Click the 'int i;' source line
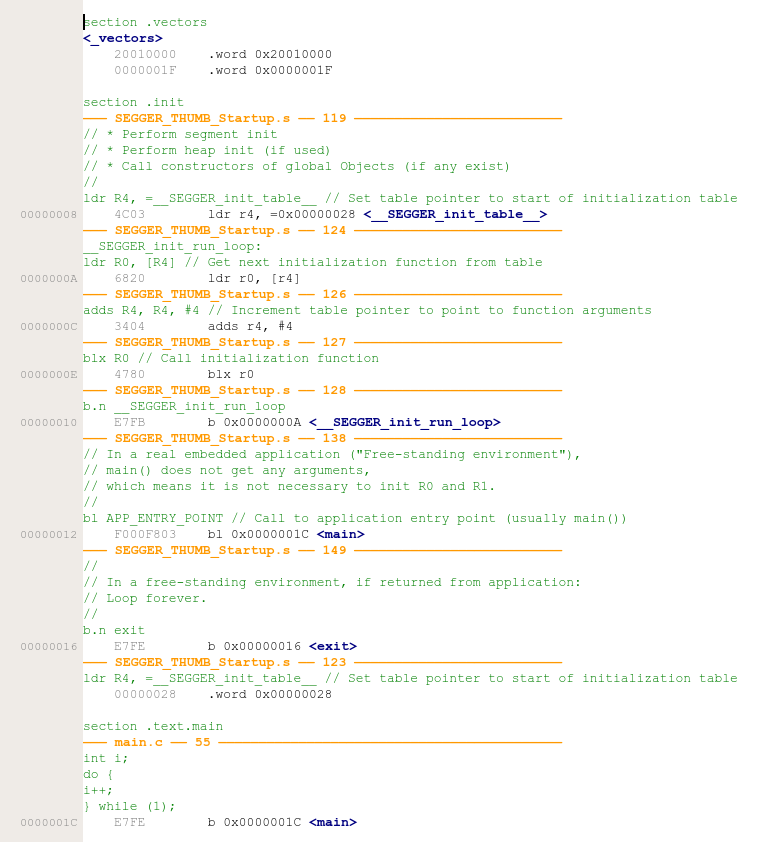The image size is (781, 842). (x=106, y=759)
